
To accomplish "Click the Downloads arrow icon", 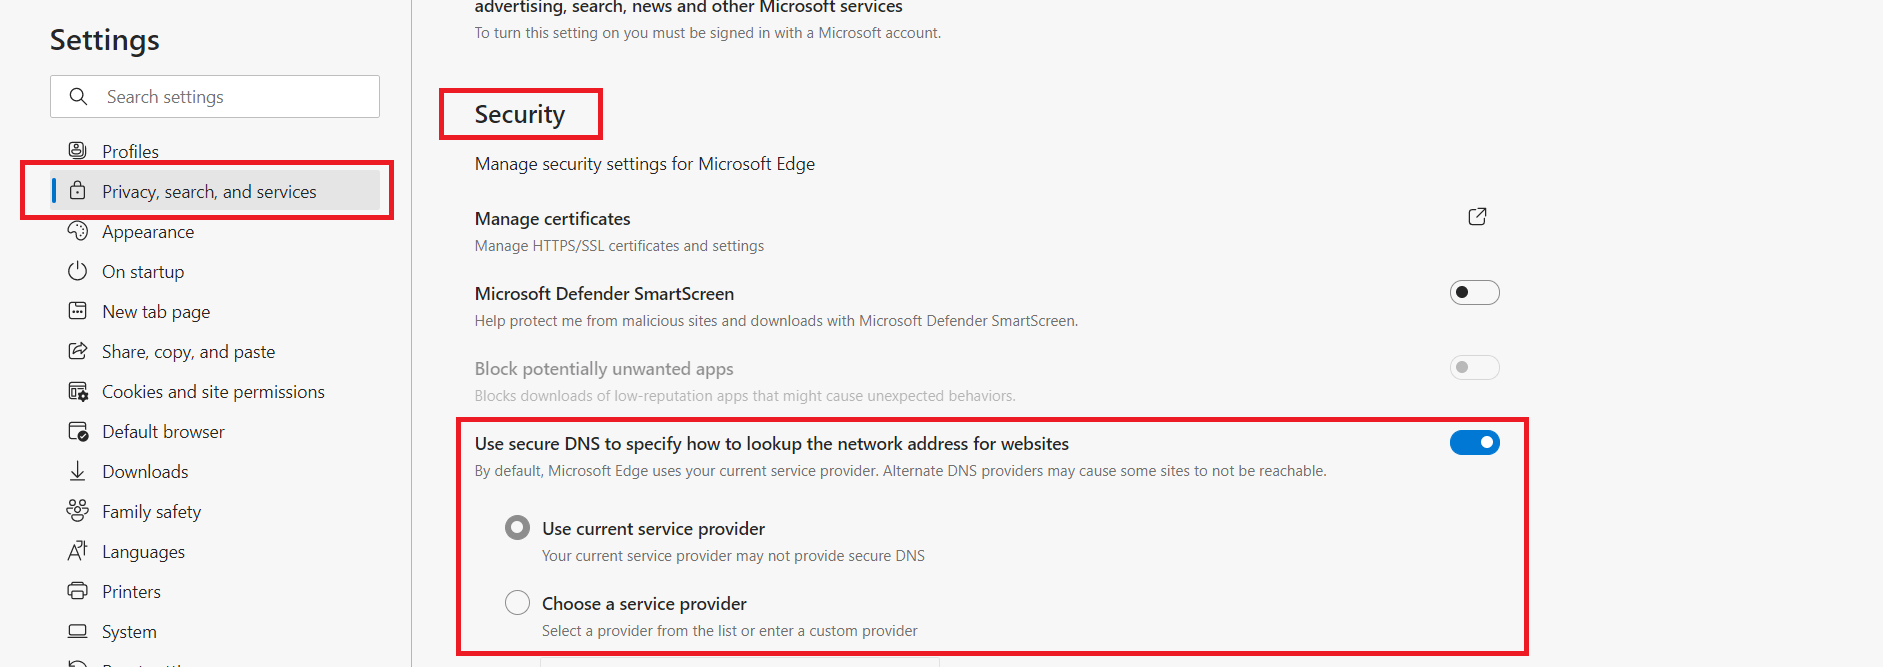I will [77, 471].
